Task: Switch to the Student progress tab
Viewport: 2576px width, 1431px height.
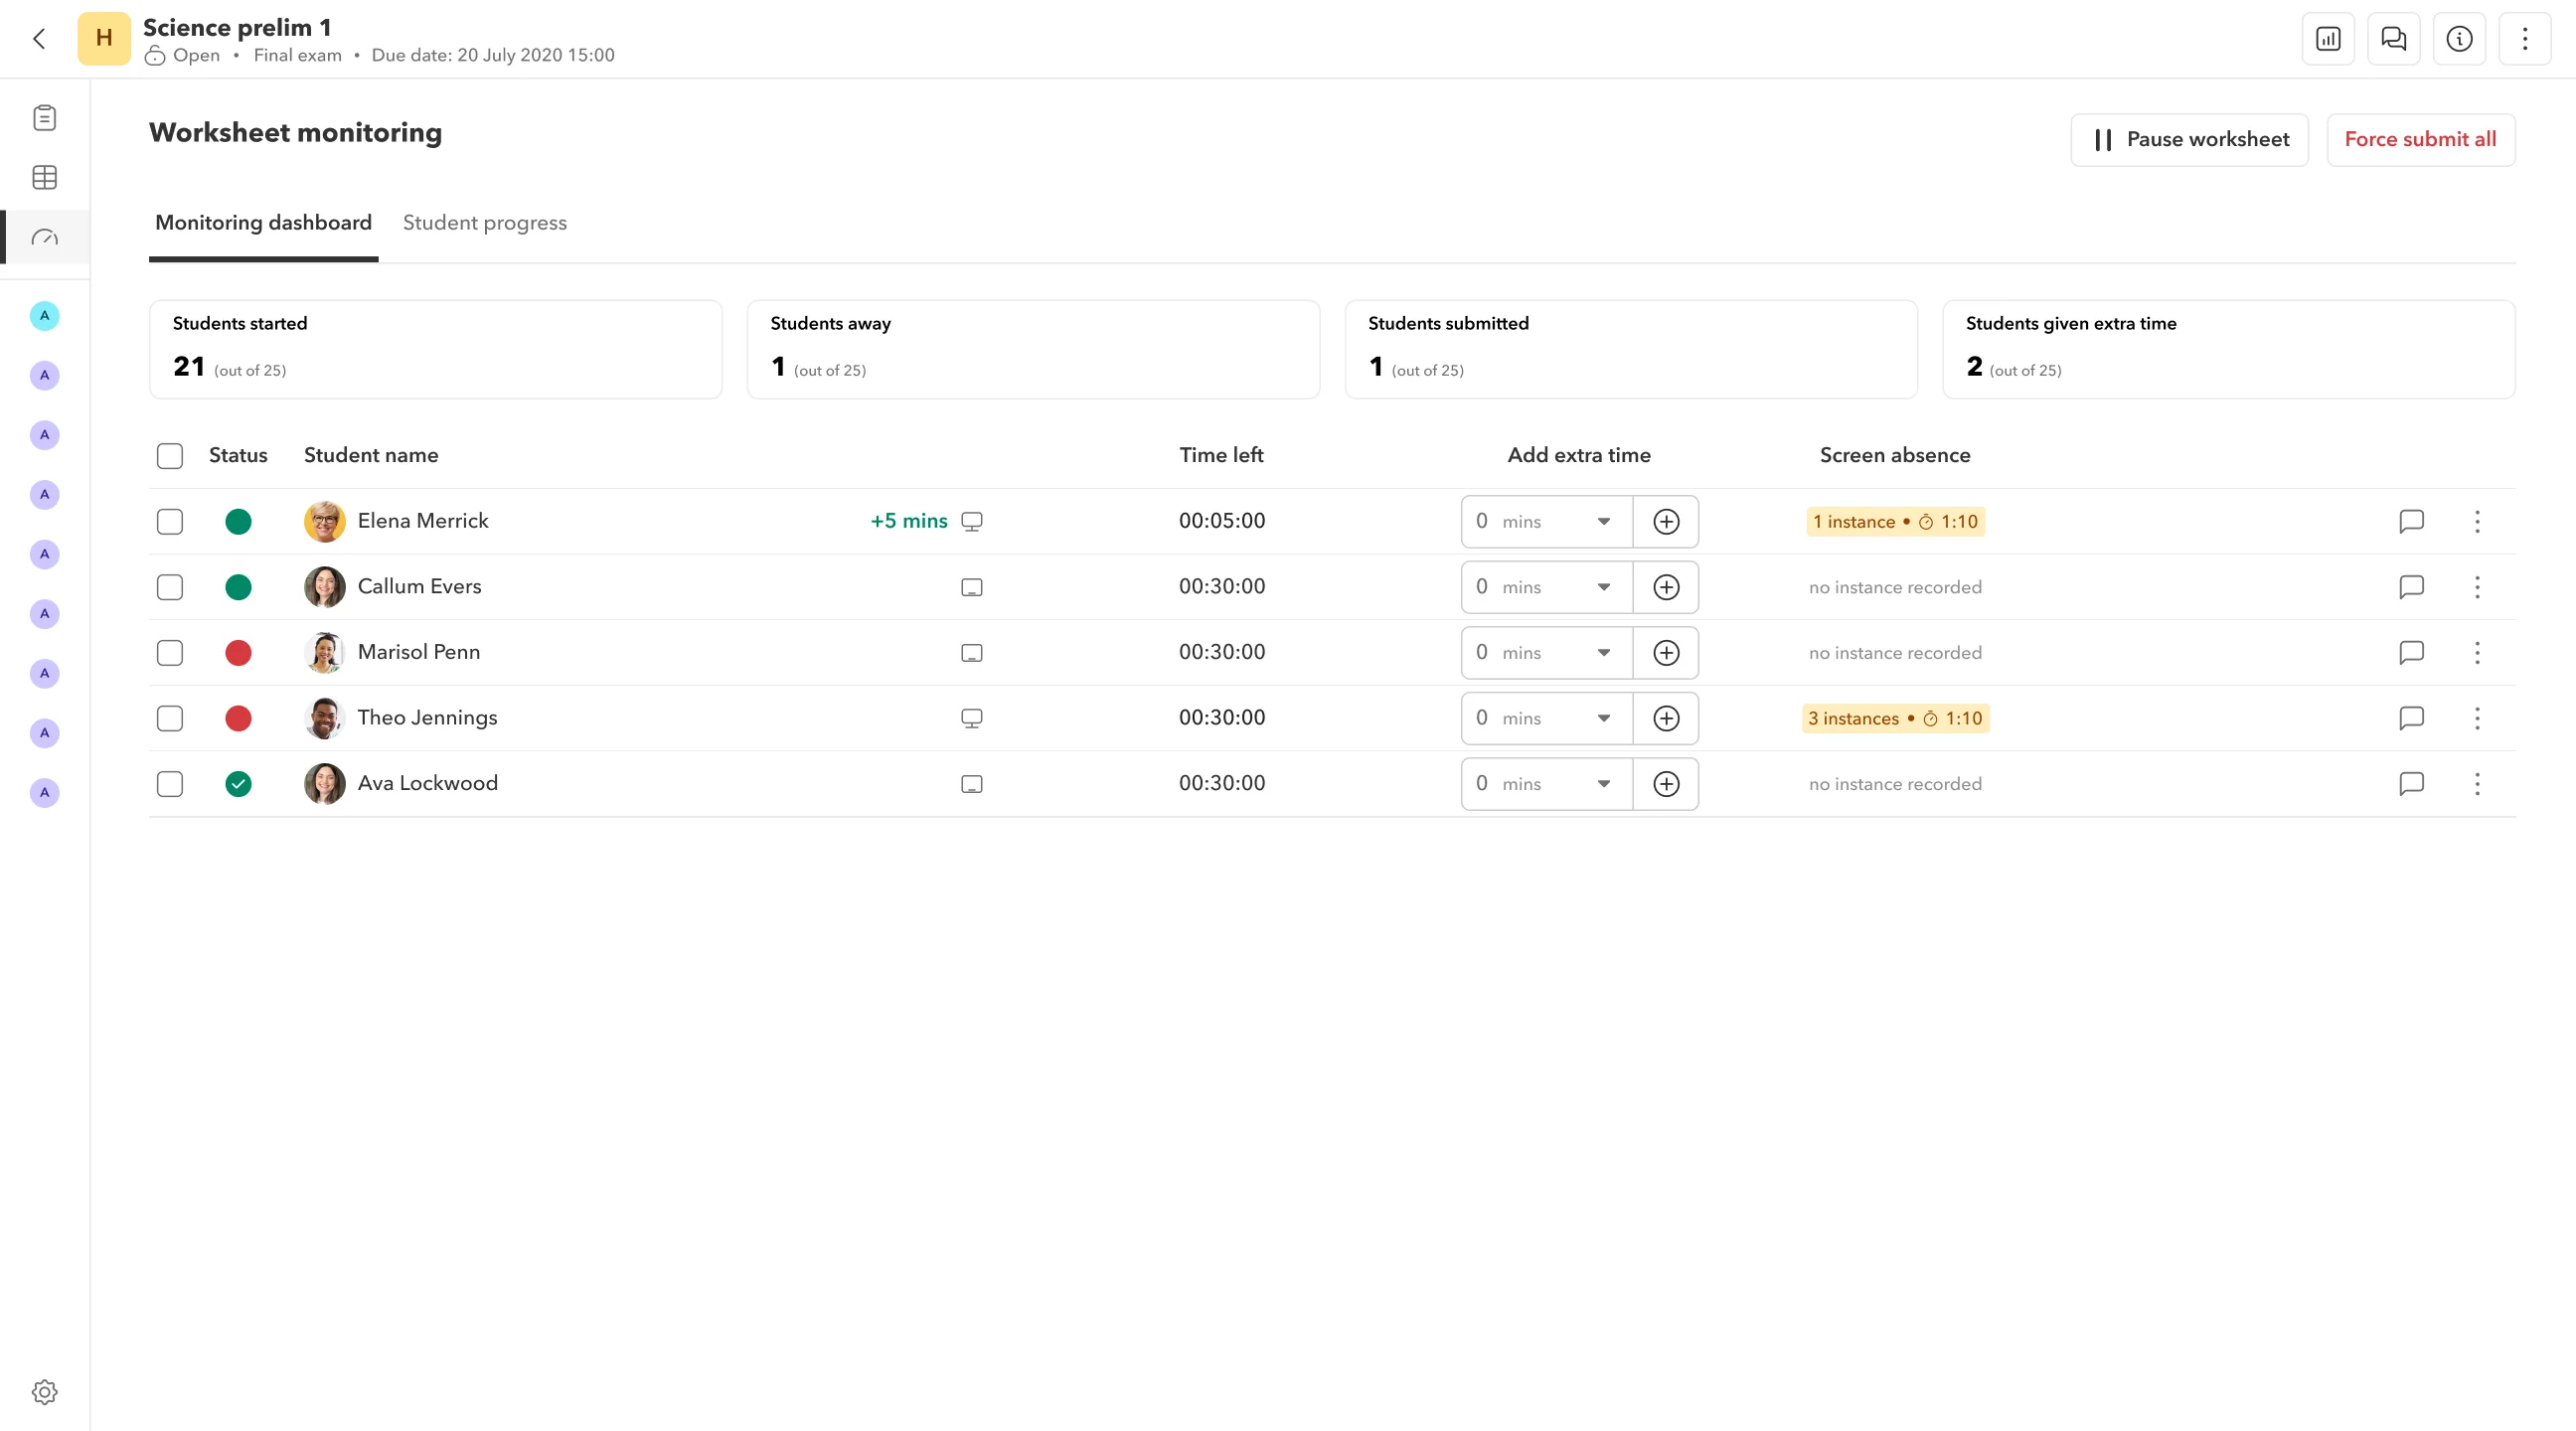Action: click(484, 223)
